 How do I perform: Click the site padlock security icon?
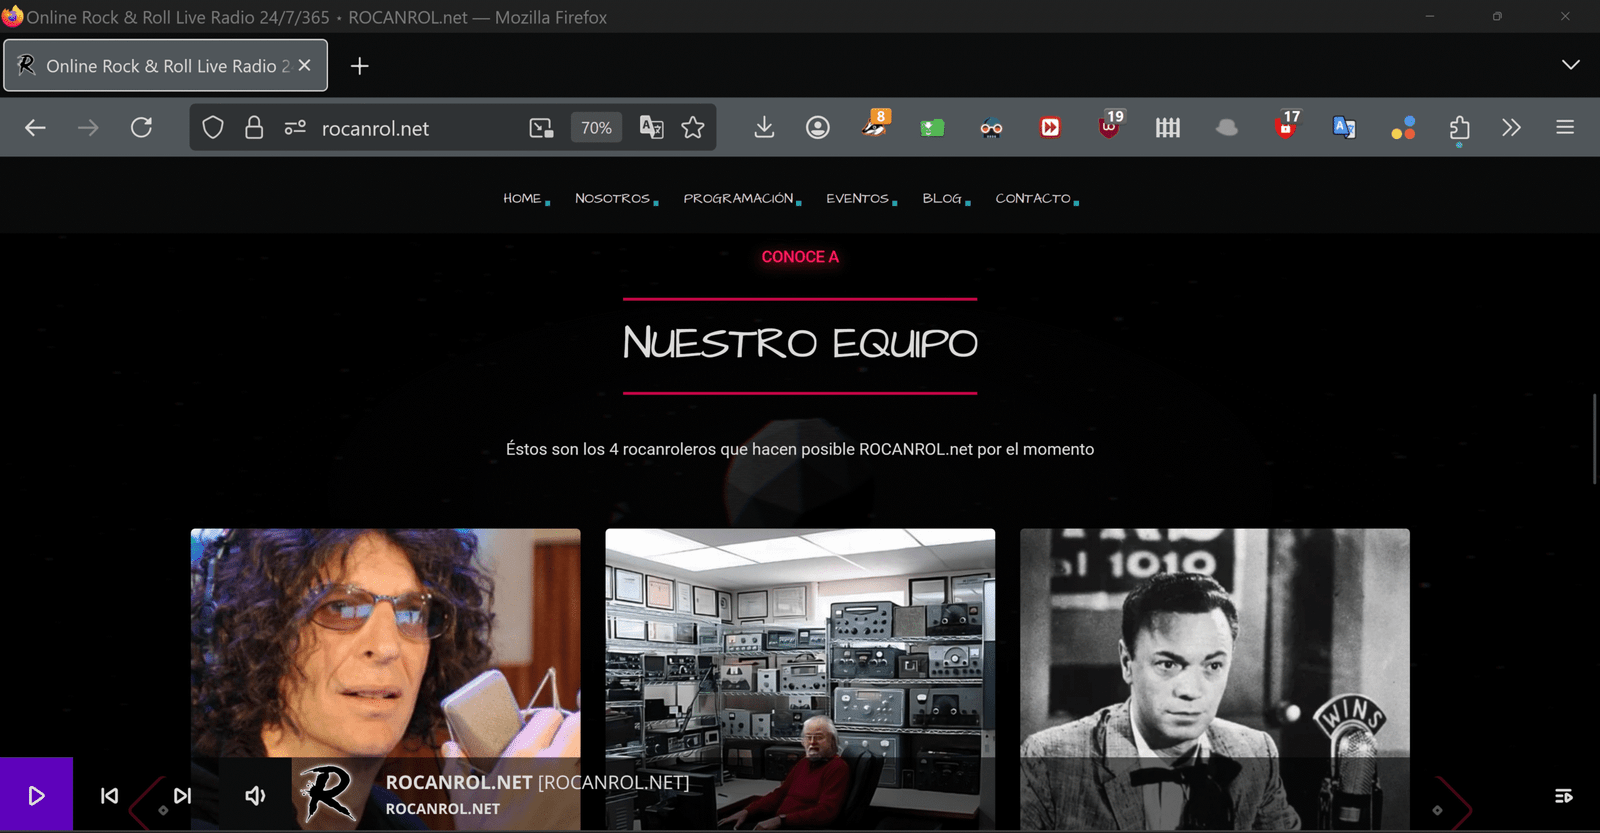pos(254,127)
